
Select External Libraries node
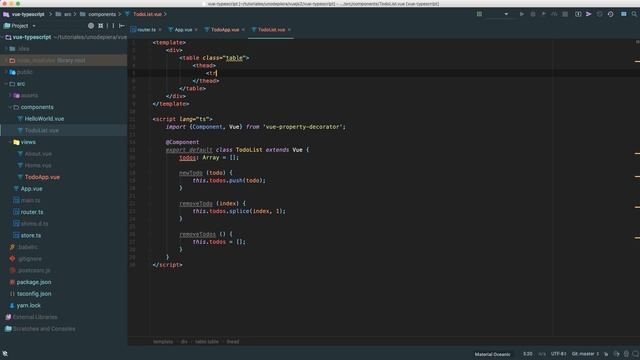(x=35, y=317)
